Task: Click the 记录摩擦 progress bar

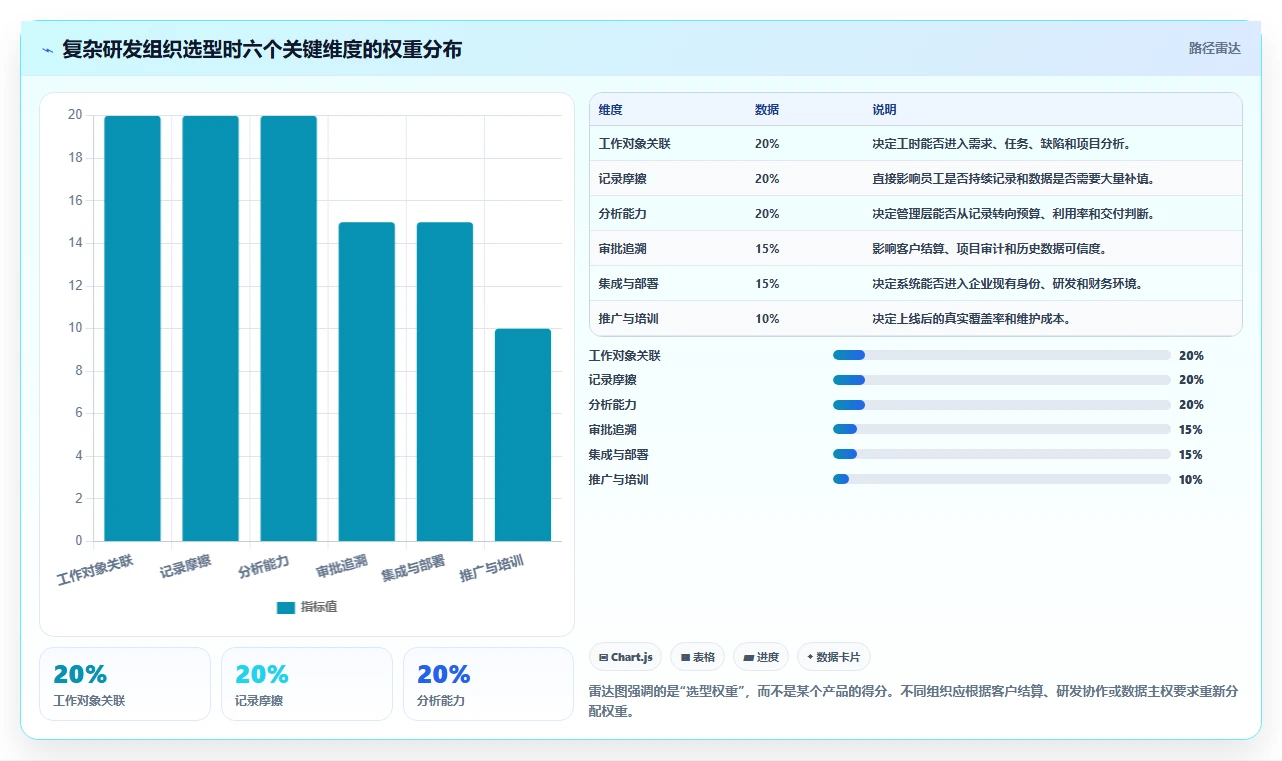Action: pyautogui.click(x=1002, y=380)
